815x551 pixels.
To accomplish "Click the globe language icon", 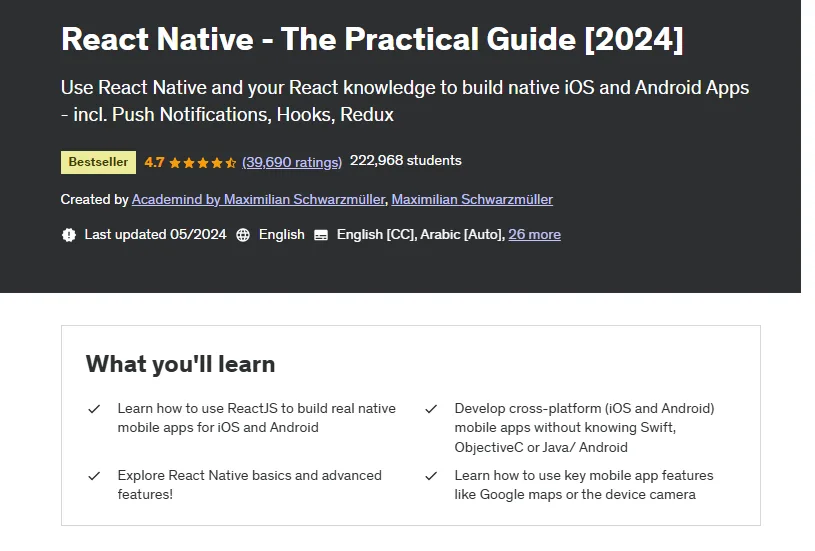I will 243,235.
